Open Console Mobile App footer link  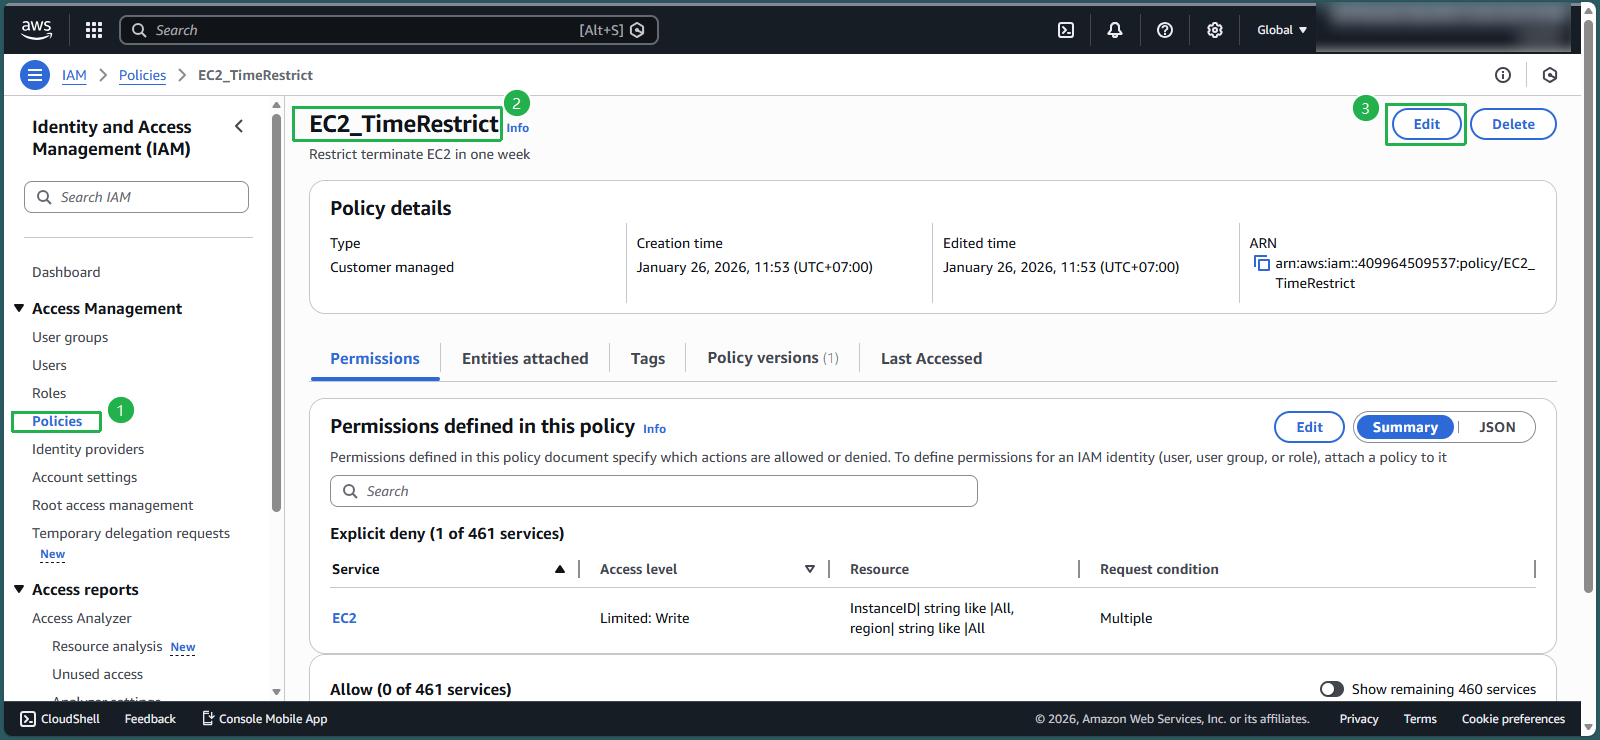click(265, 719)
